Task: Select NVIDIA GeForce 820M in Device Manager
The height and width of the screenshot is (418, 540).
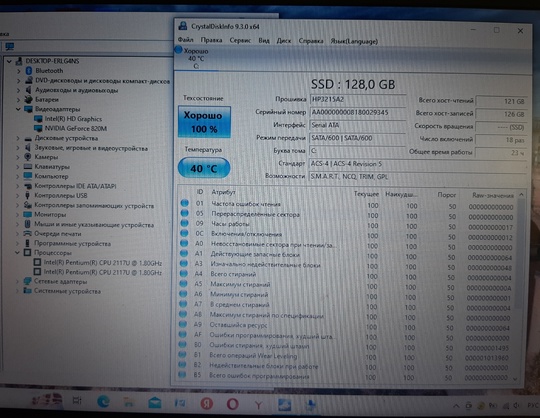Action: pos(75,128)
